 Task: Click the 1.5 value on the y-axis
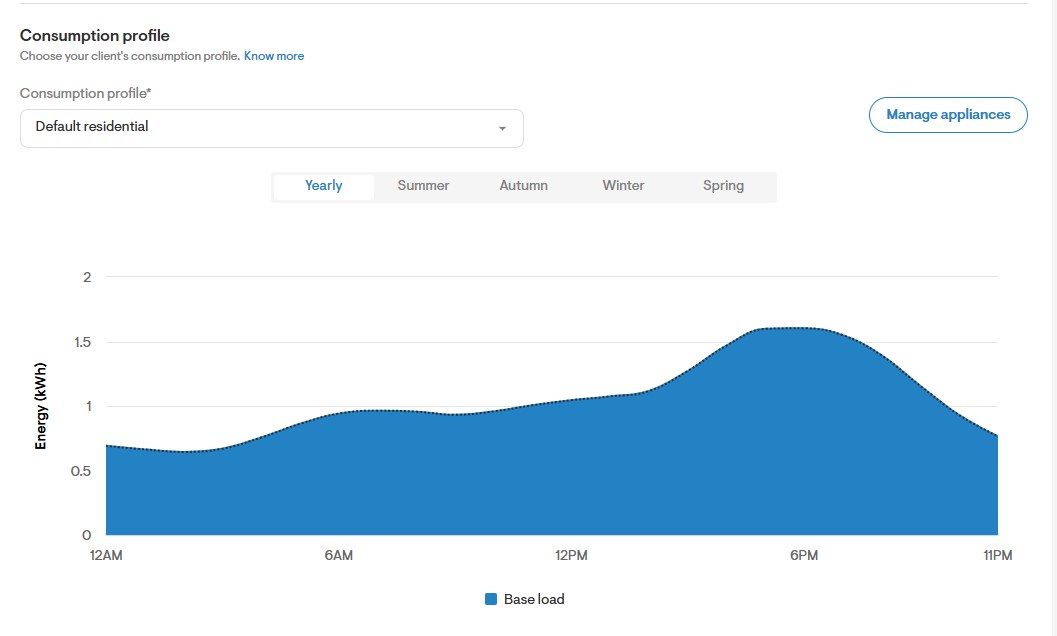pos(82,343)
